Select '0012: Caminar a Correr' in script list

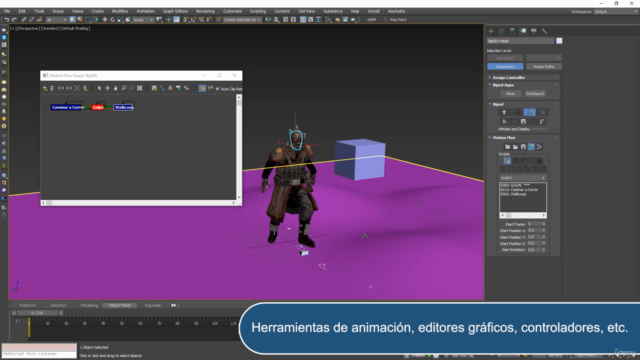(520, 190)
